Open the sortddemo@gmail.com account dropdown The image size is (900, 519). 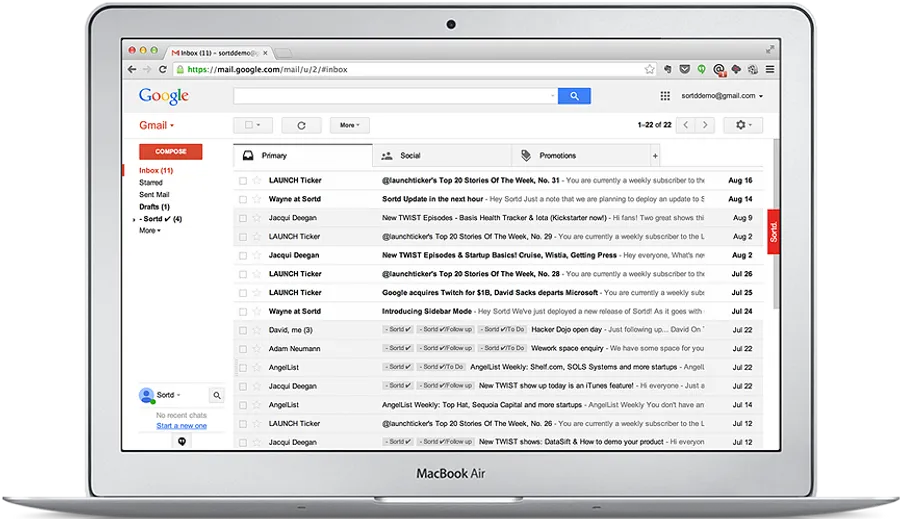722,96
